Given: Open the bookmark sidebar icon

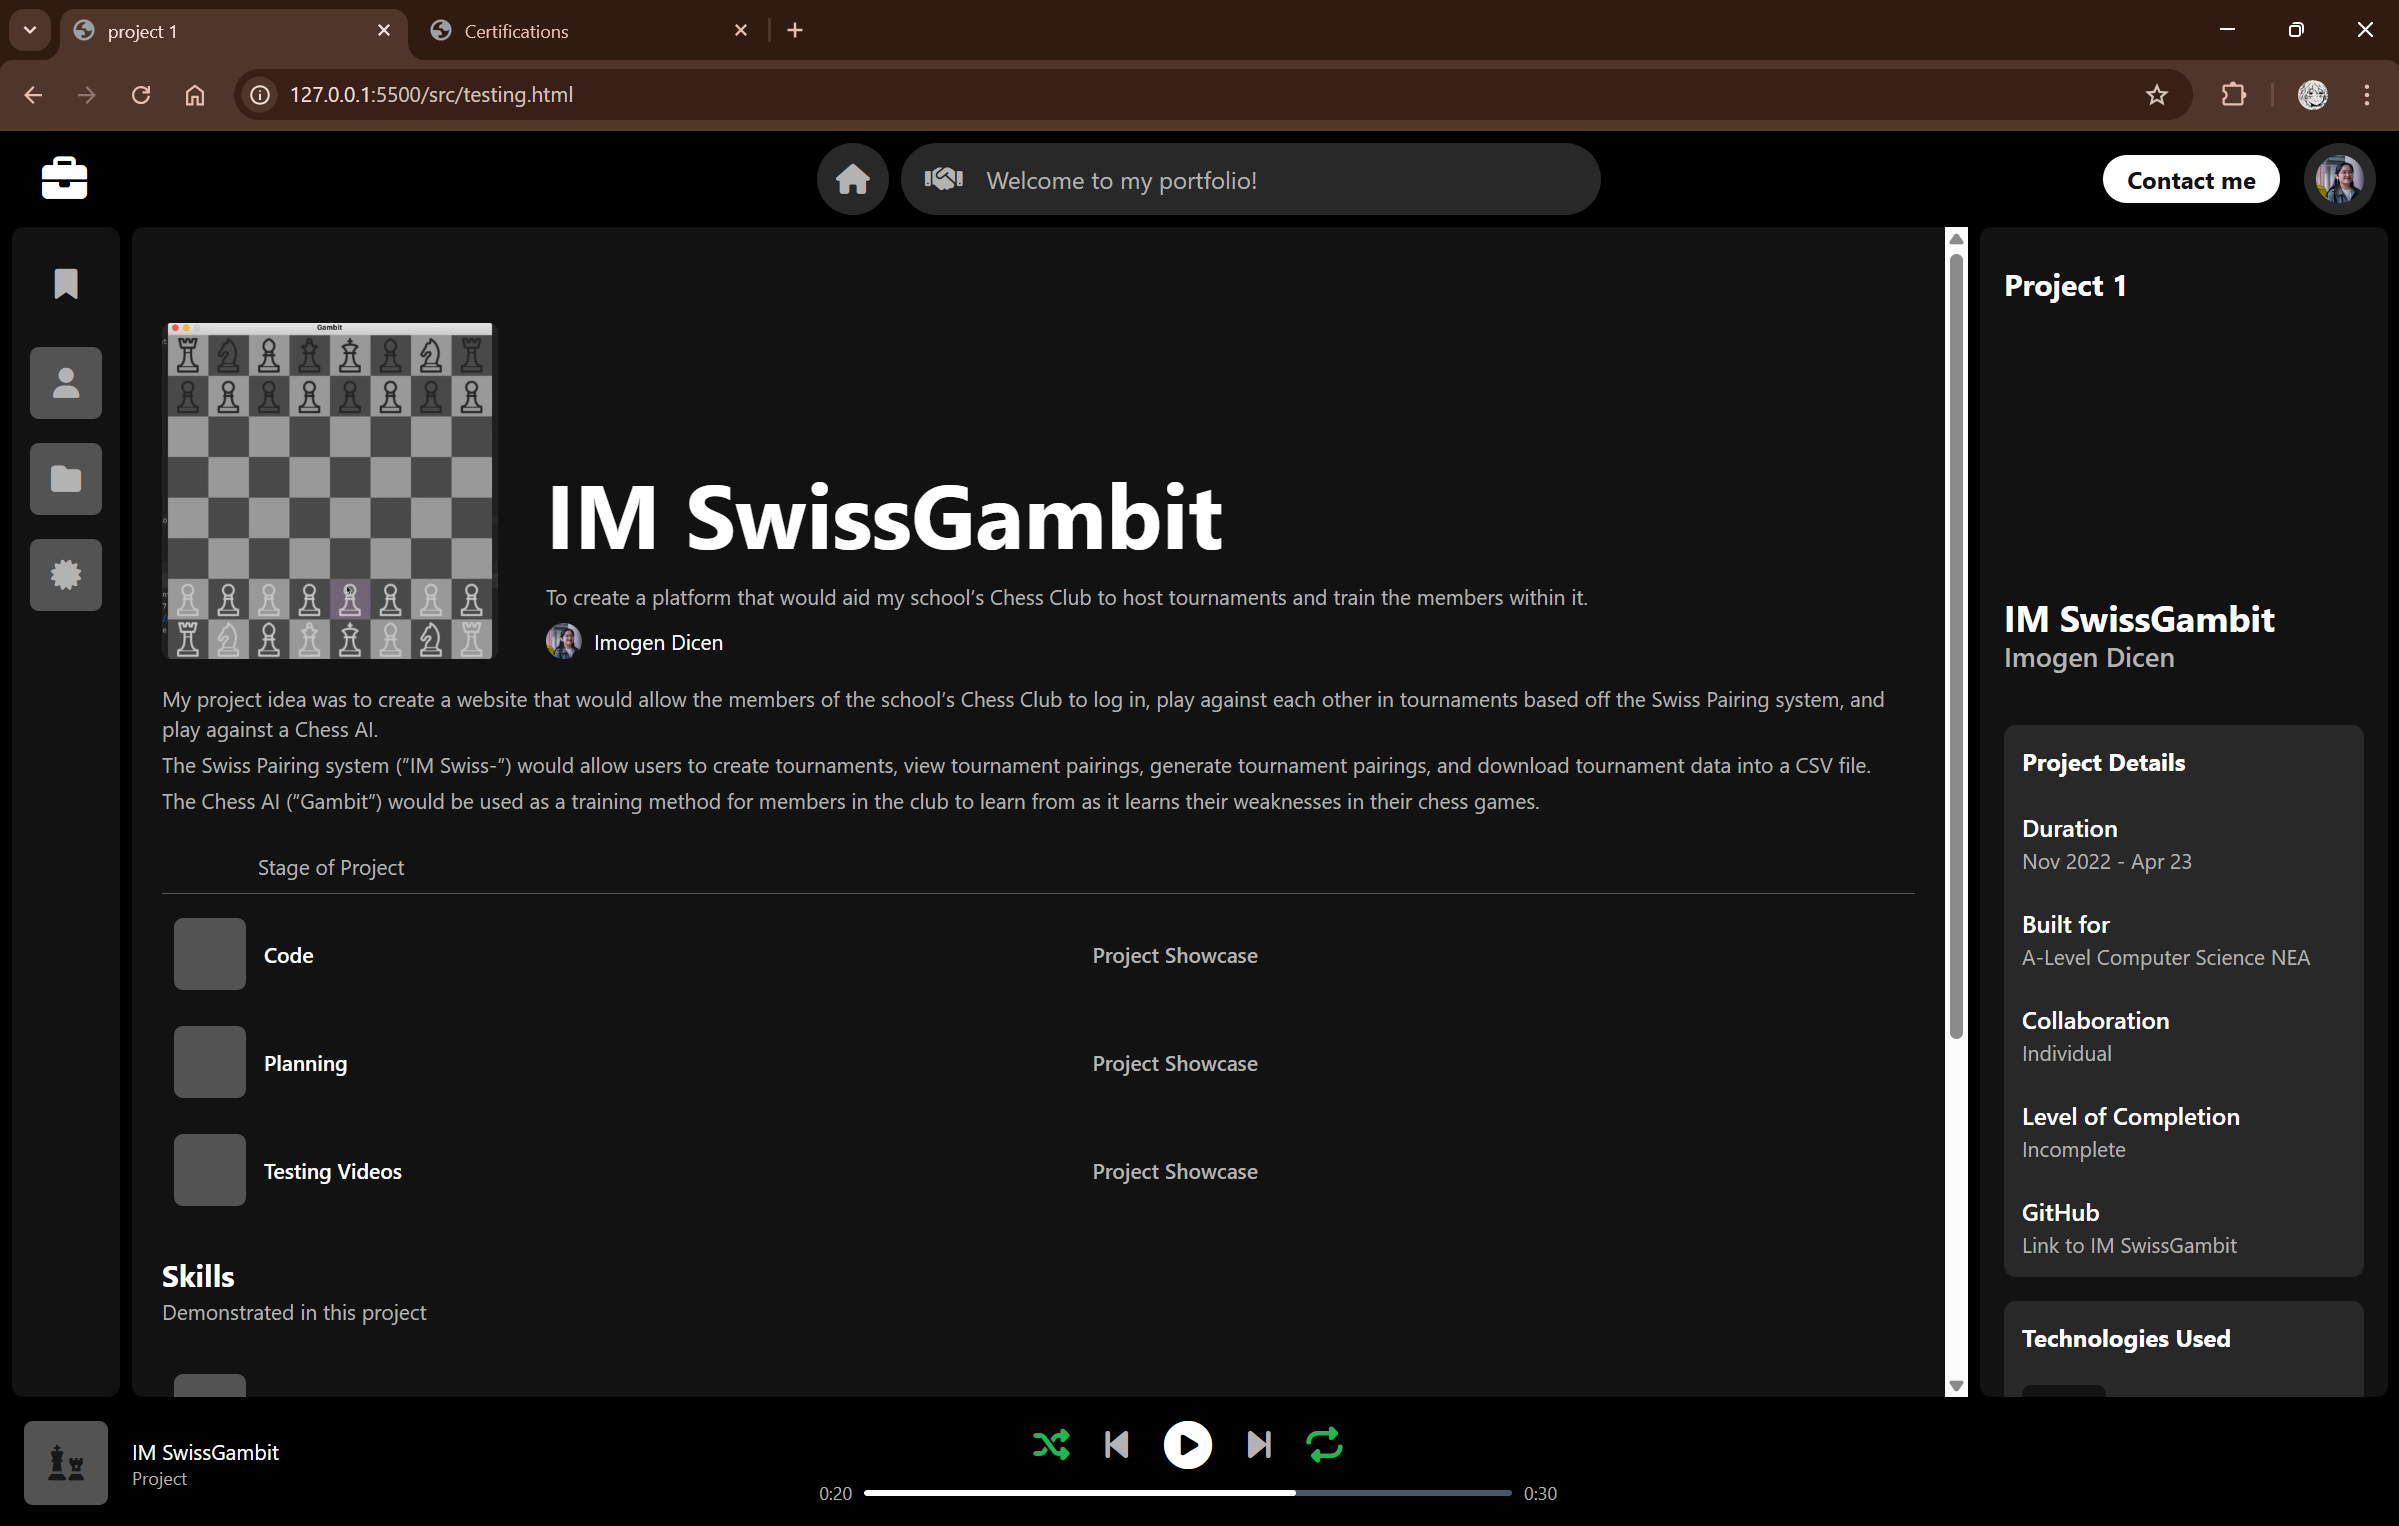Looking at the screenshot, I should click(x=66, y=284).
